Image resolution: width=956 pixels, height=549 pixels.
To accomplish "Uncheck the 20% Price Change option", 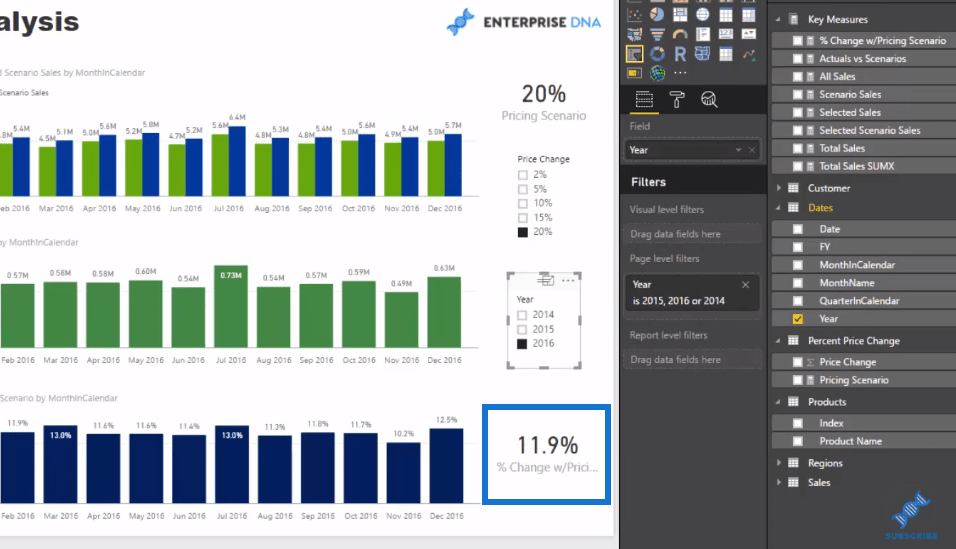I will pos(523,232).
